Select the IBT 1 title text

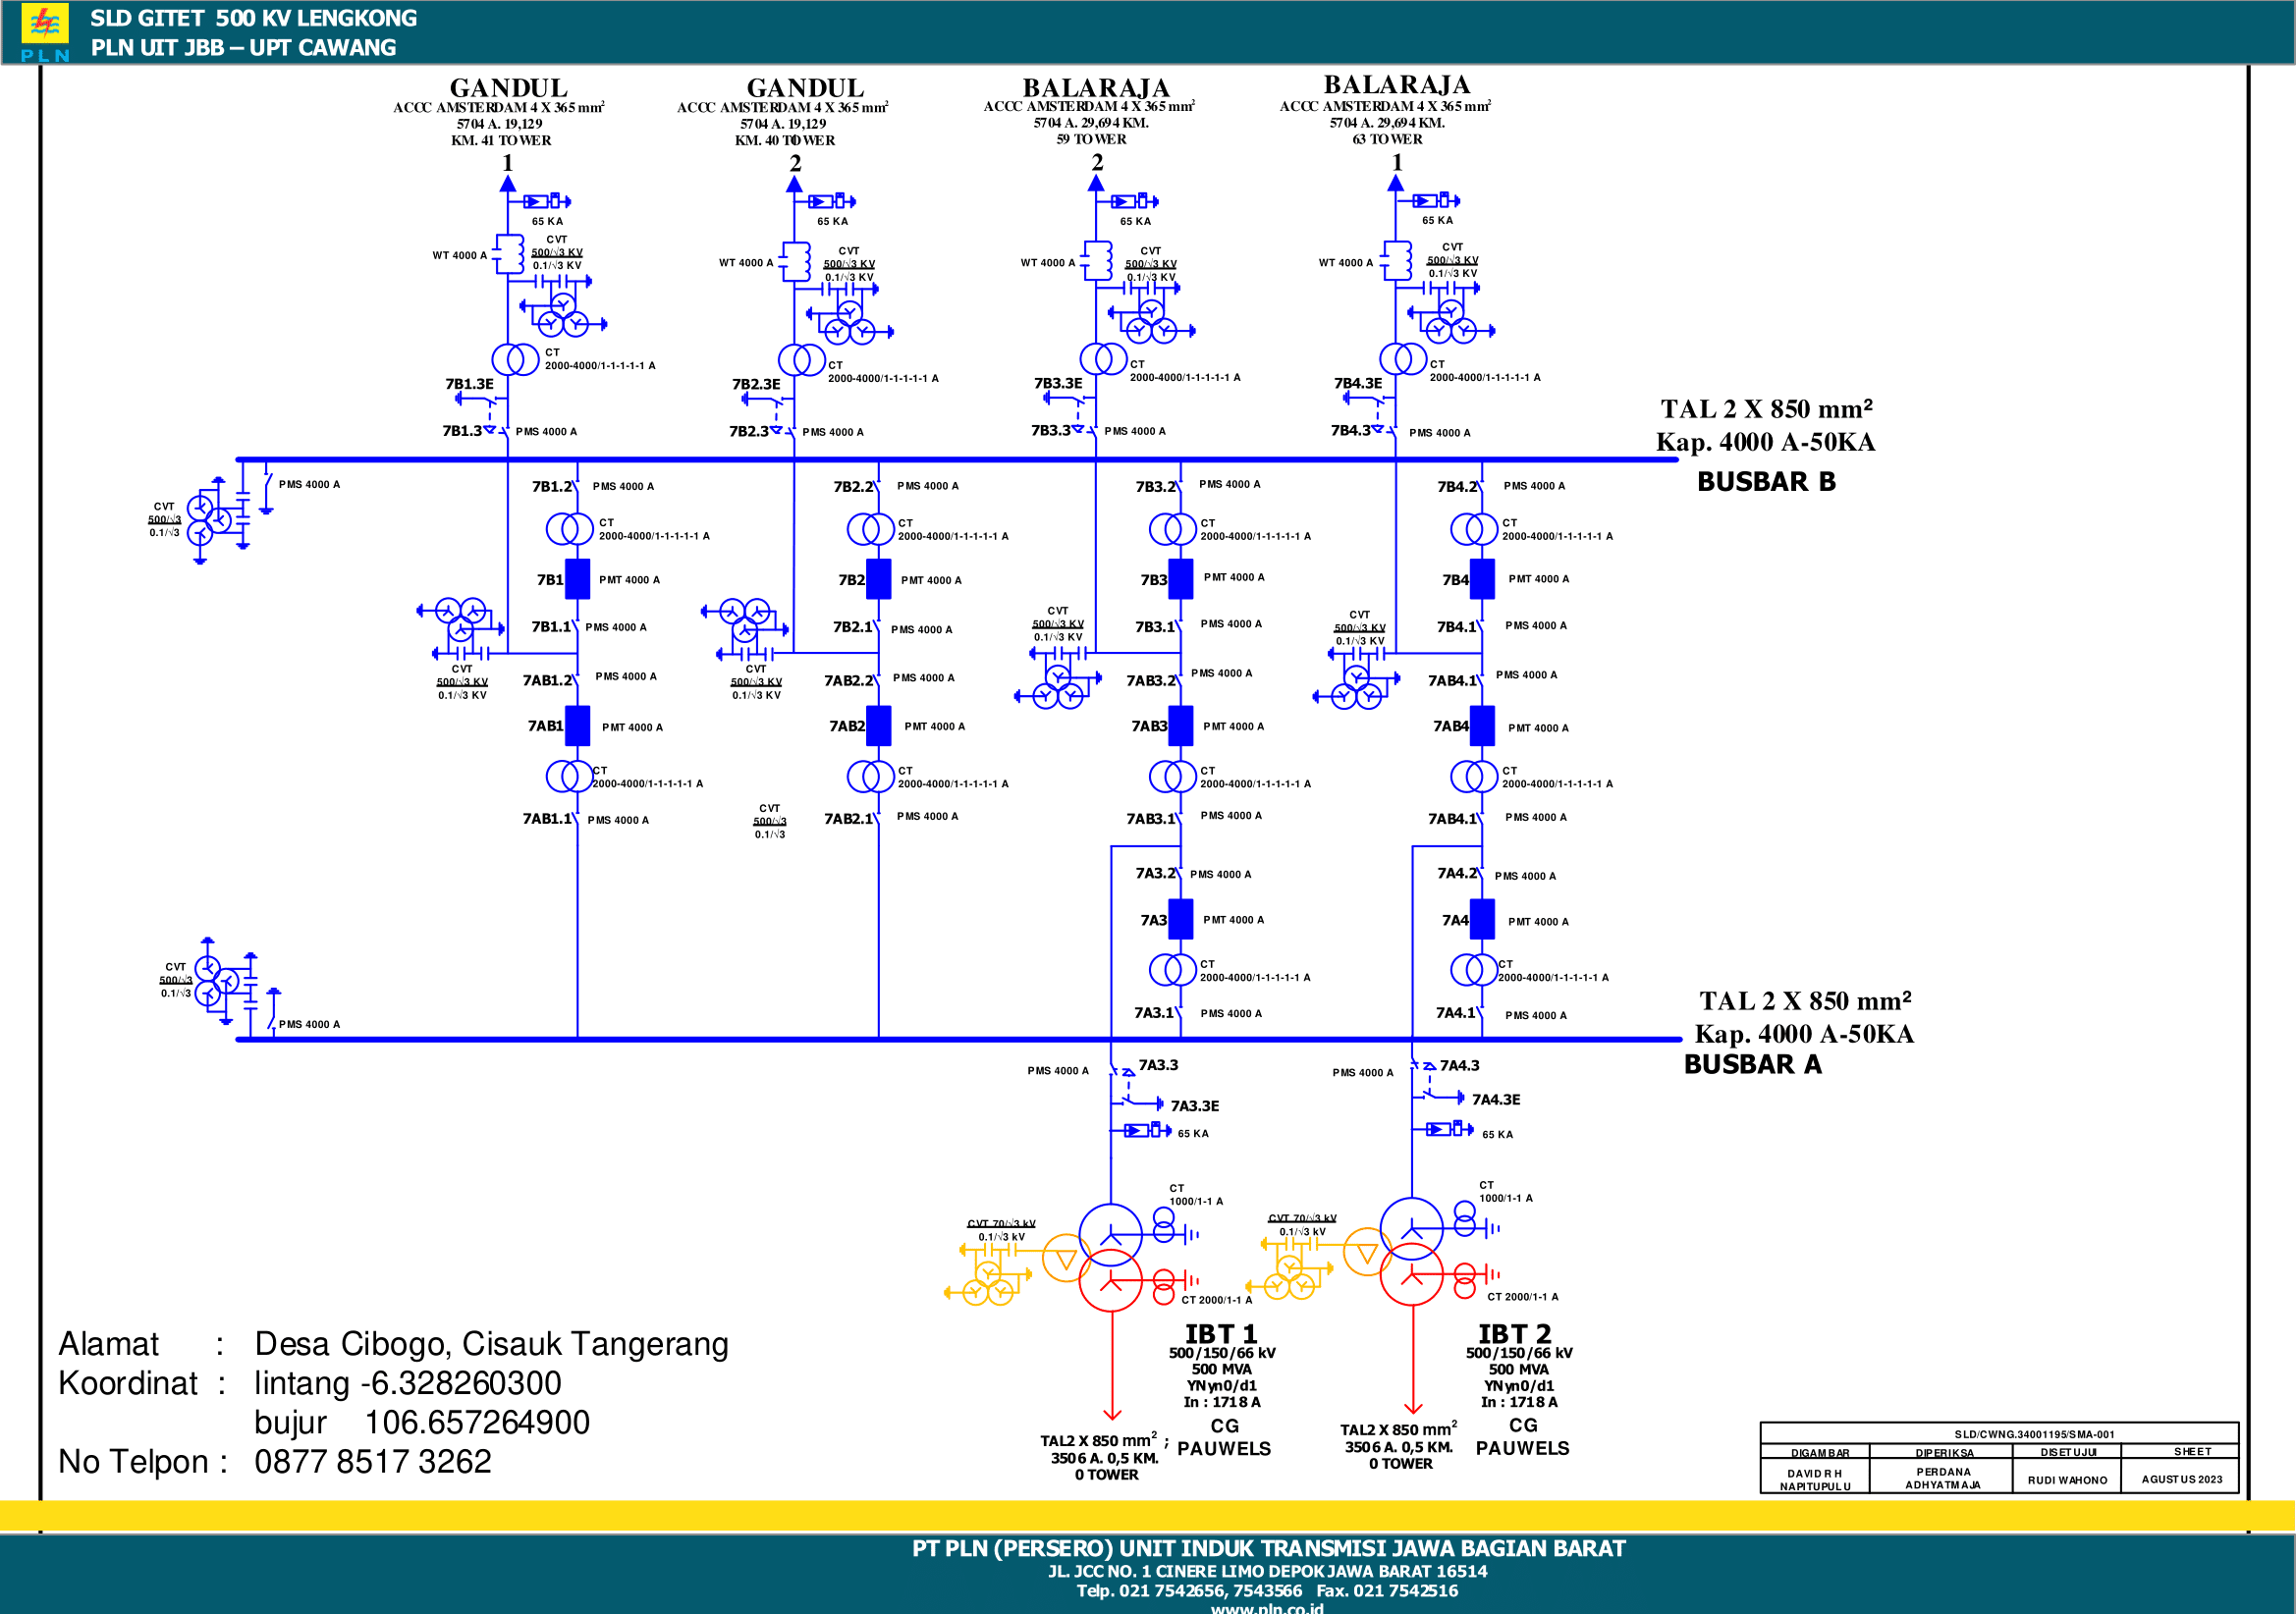[x=1220, y=1334]
